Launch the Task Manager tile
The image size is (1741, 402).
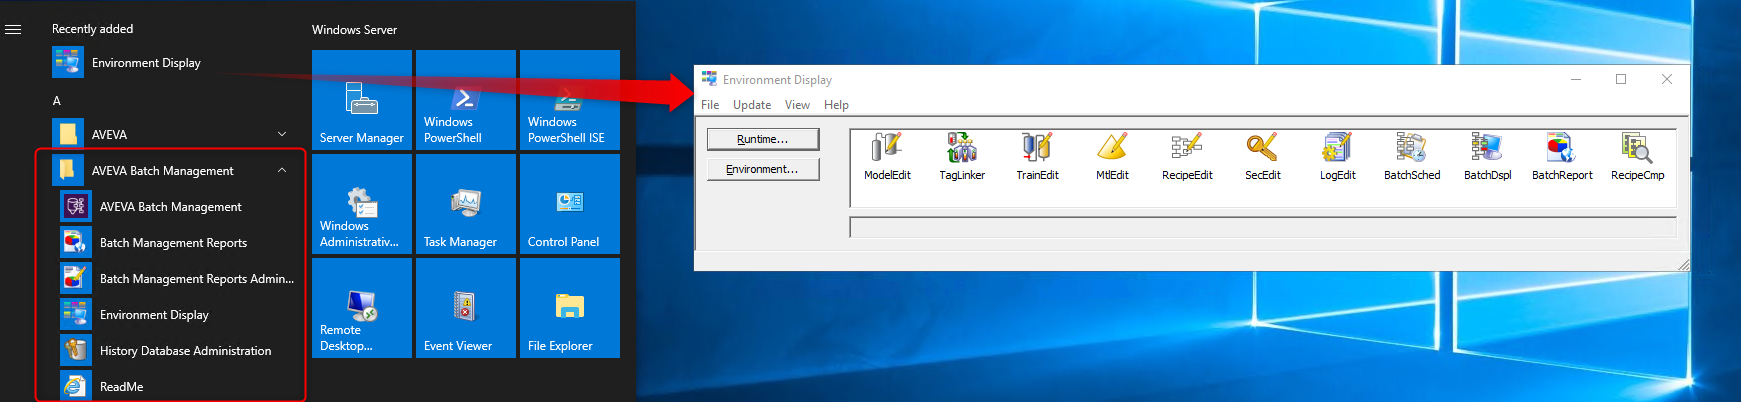click(x=466, y=204)
